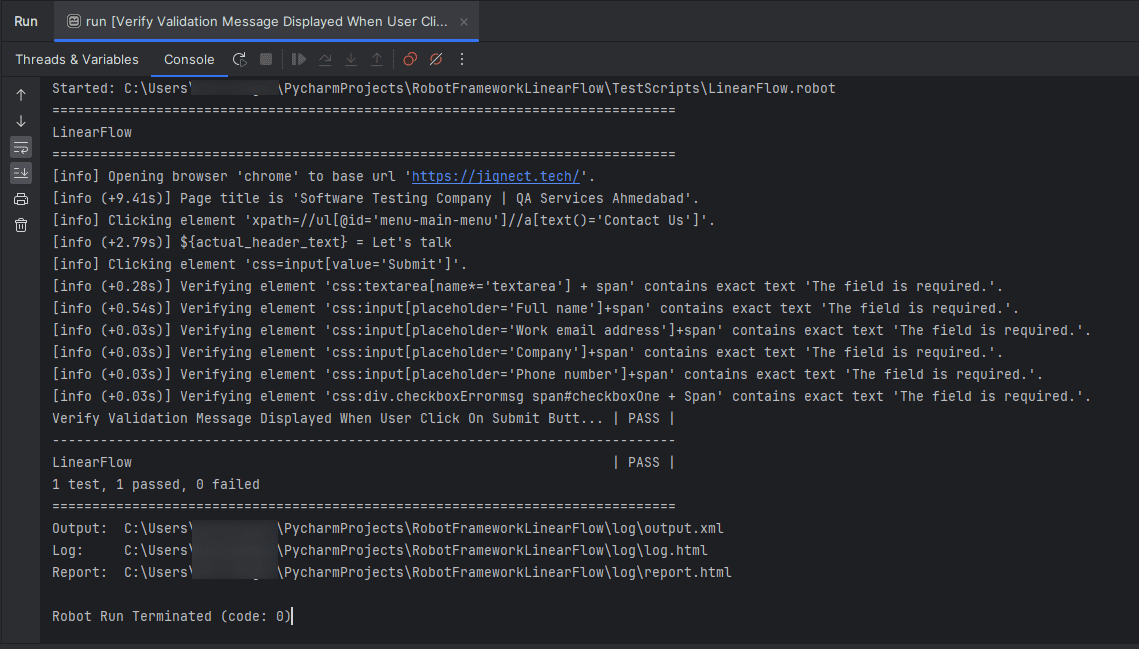Click the Run tool window label
Screen dimensions: 1139x649
click(x=26, y=22)
